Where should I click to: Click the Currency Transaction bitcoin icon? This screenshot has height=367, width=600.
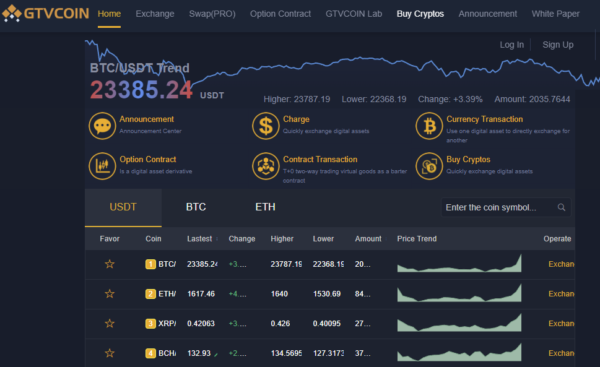click(x=429, y=126)
